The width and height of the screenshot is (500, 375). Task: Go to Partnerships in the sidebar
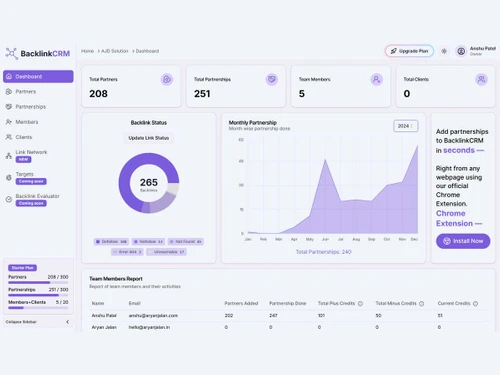click(x=30, y=107)
